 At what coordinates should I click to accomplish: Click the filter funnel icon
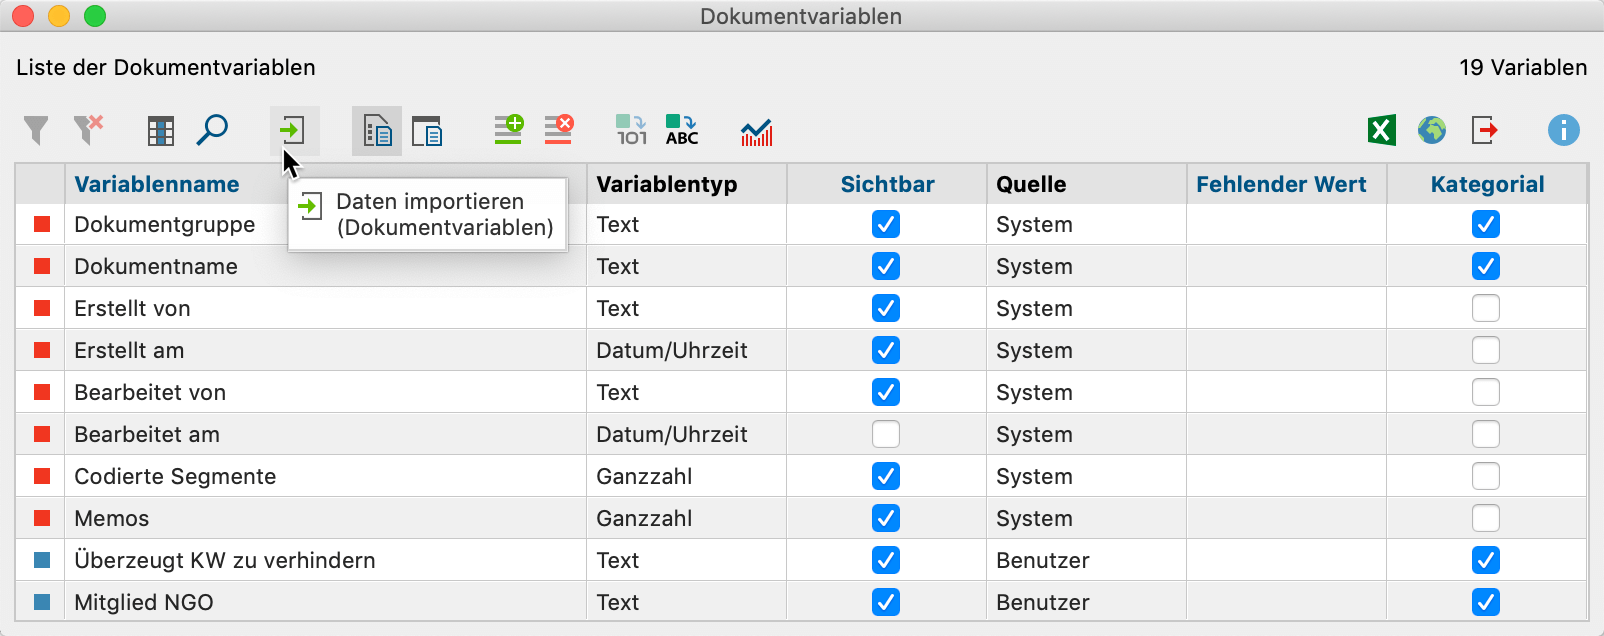pos(36,131)
